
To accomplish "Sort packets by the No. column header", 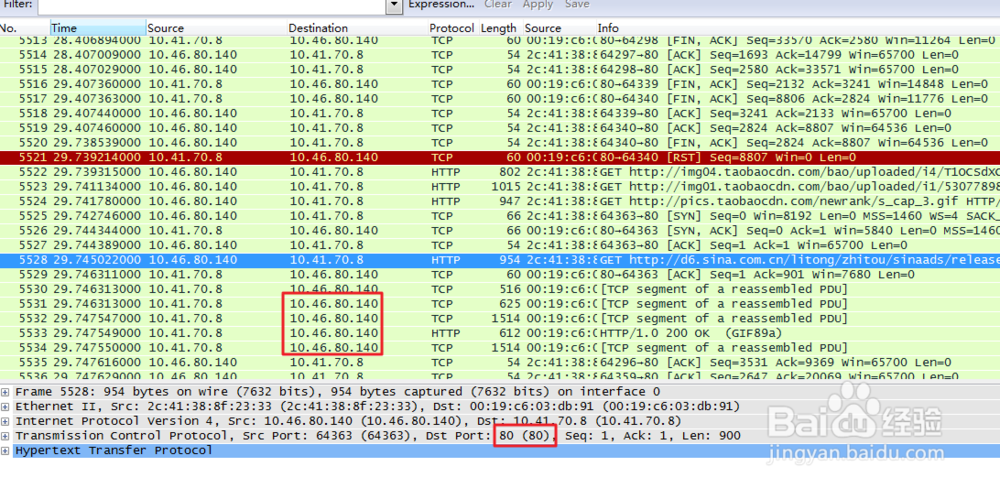I will point(25,28).
